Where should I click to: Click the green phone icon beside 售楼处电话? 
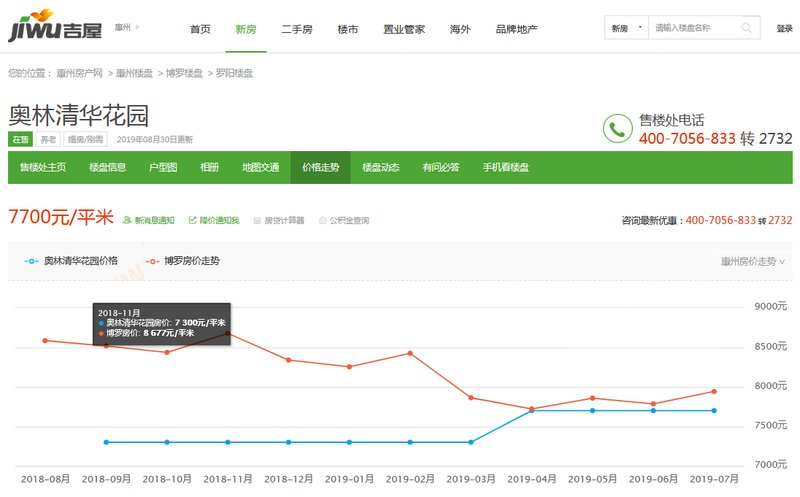click(617, 129)
